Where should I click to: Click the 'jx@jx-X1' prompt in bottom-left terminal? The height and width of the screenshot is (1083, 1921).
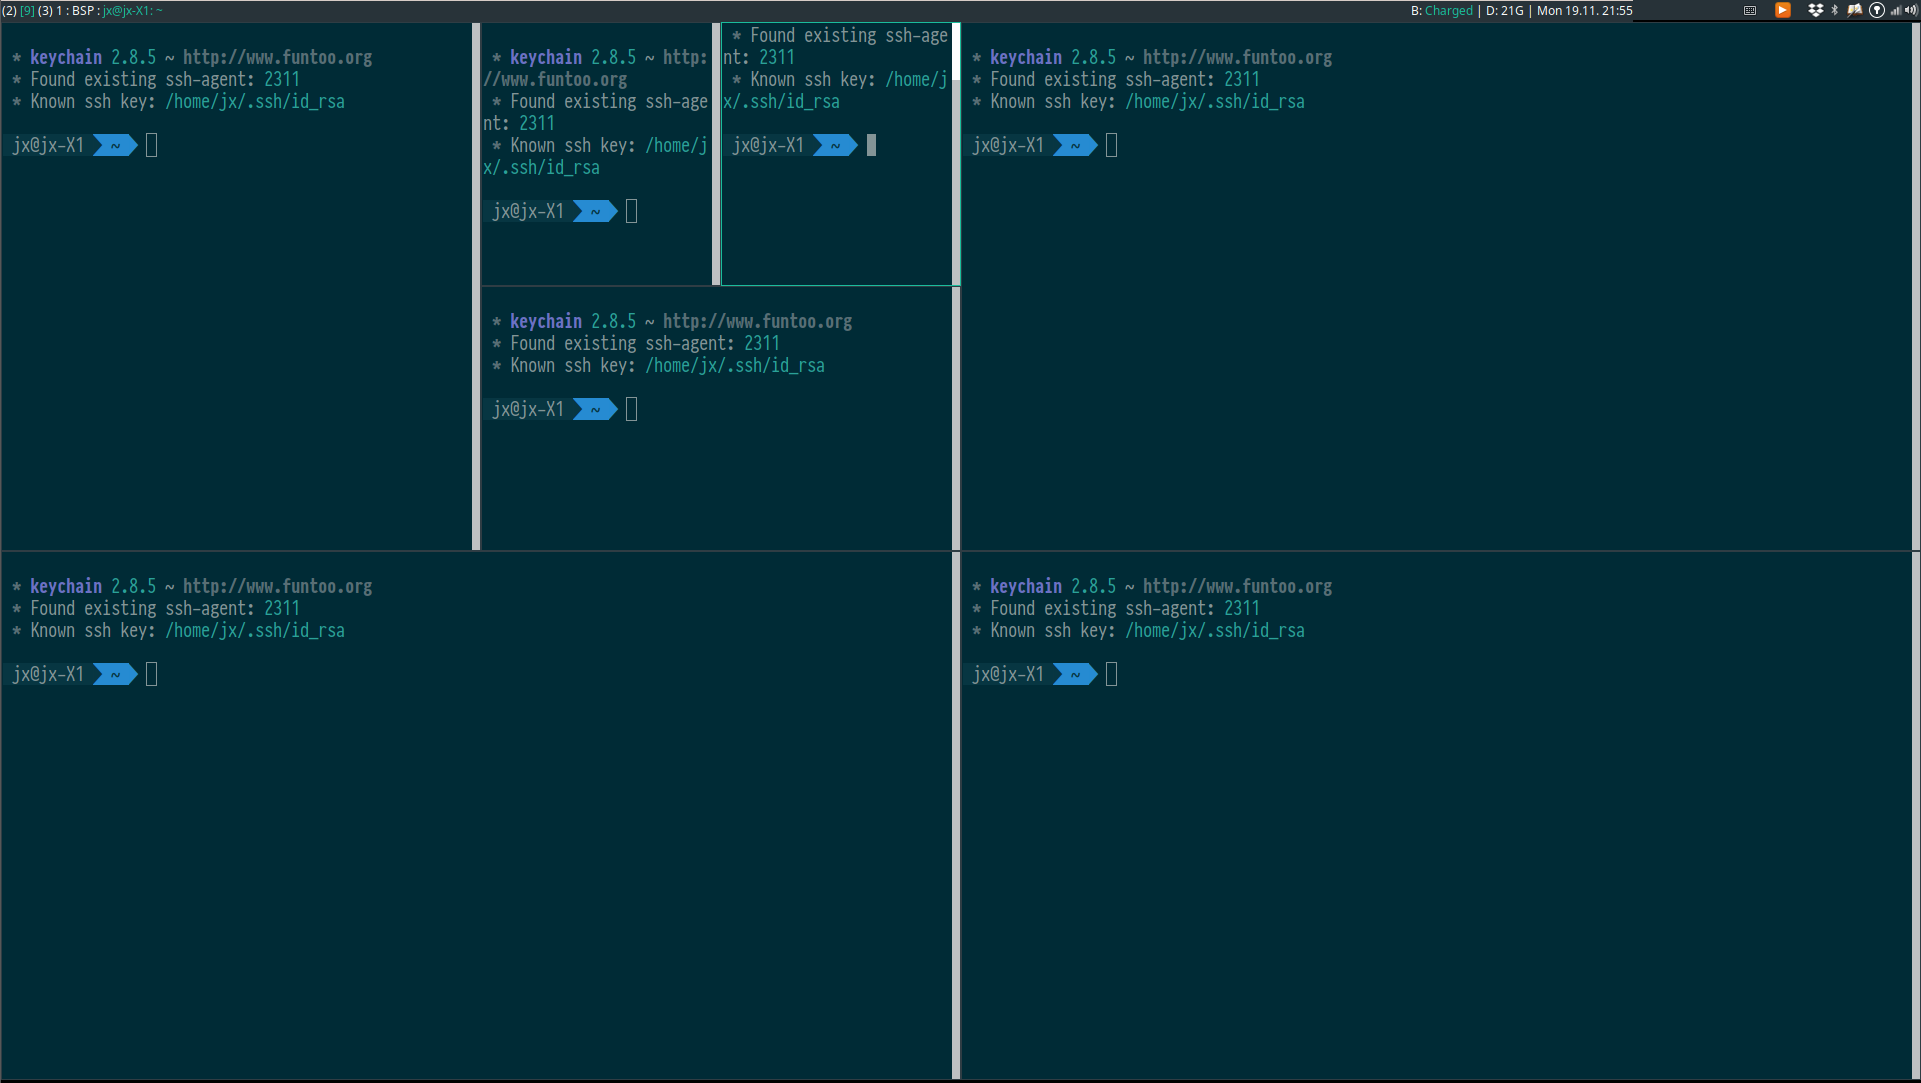47,674
